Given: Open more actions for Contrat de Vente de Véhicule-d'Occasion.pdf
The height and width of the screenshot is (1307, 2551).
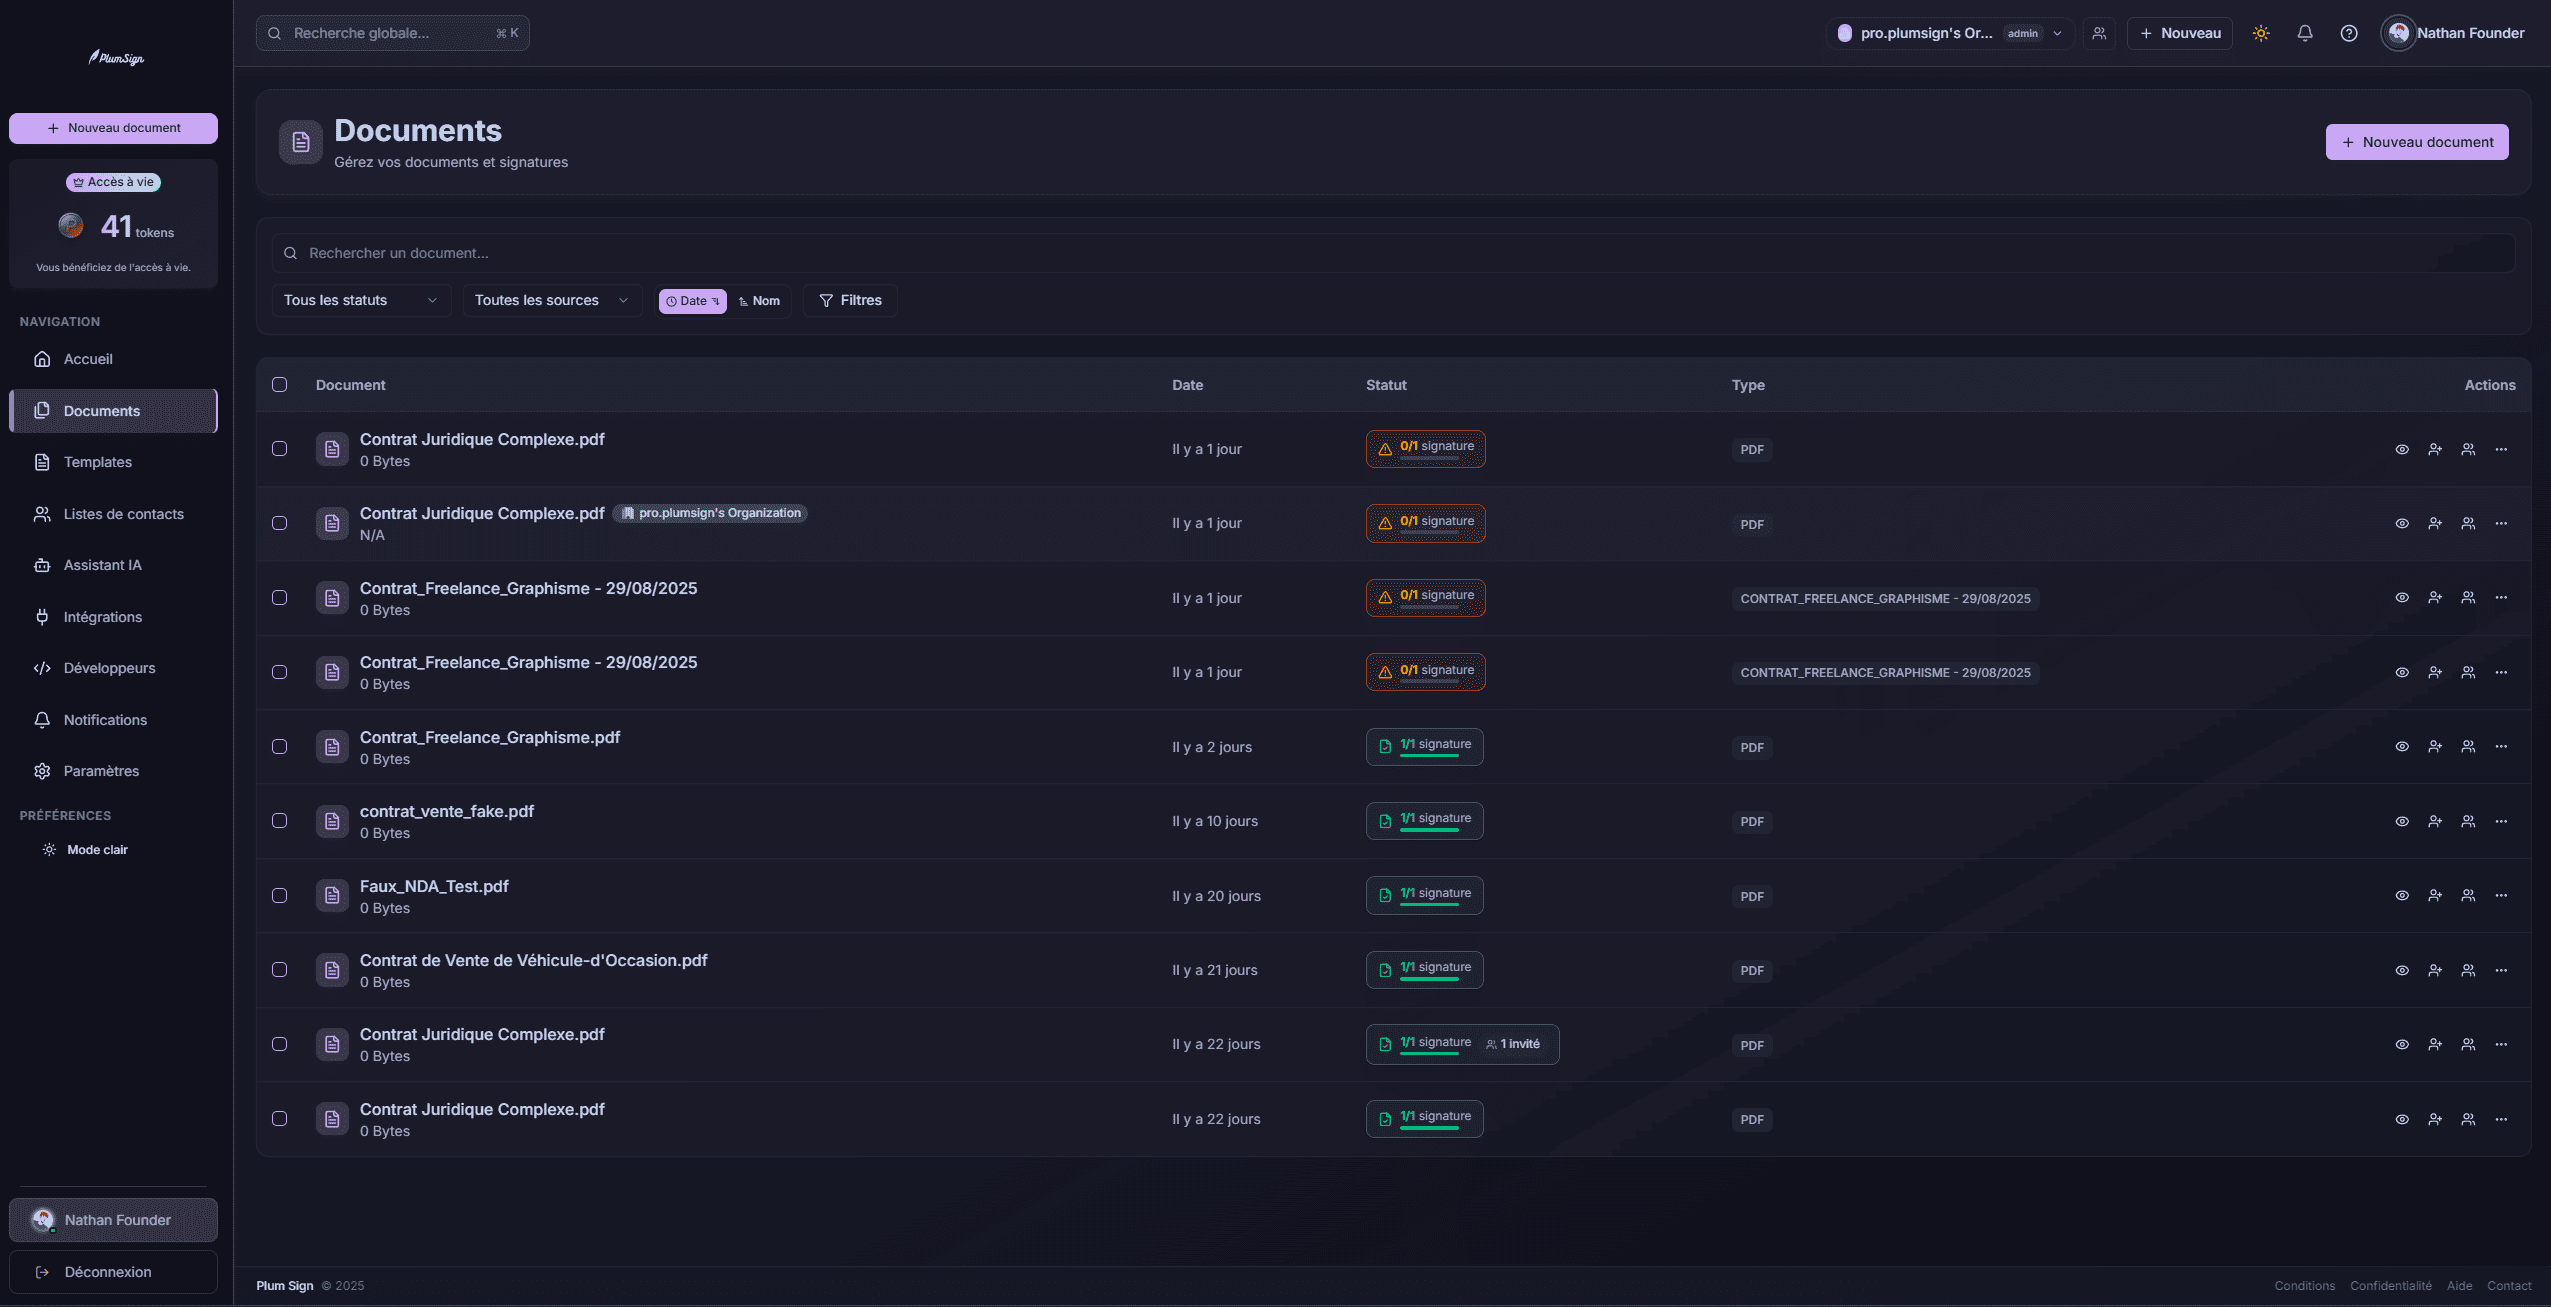Looking at the screenshot, I should 2501,971.
